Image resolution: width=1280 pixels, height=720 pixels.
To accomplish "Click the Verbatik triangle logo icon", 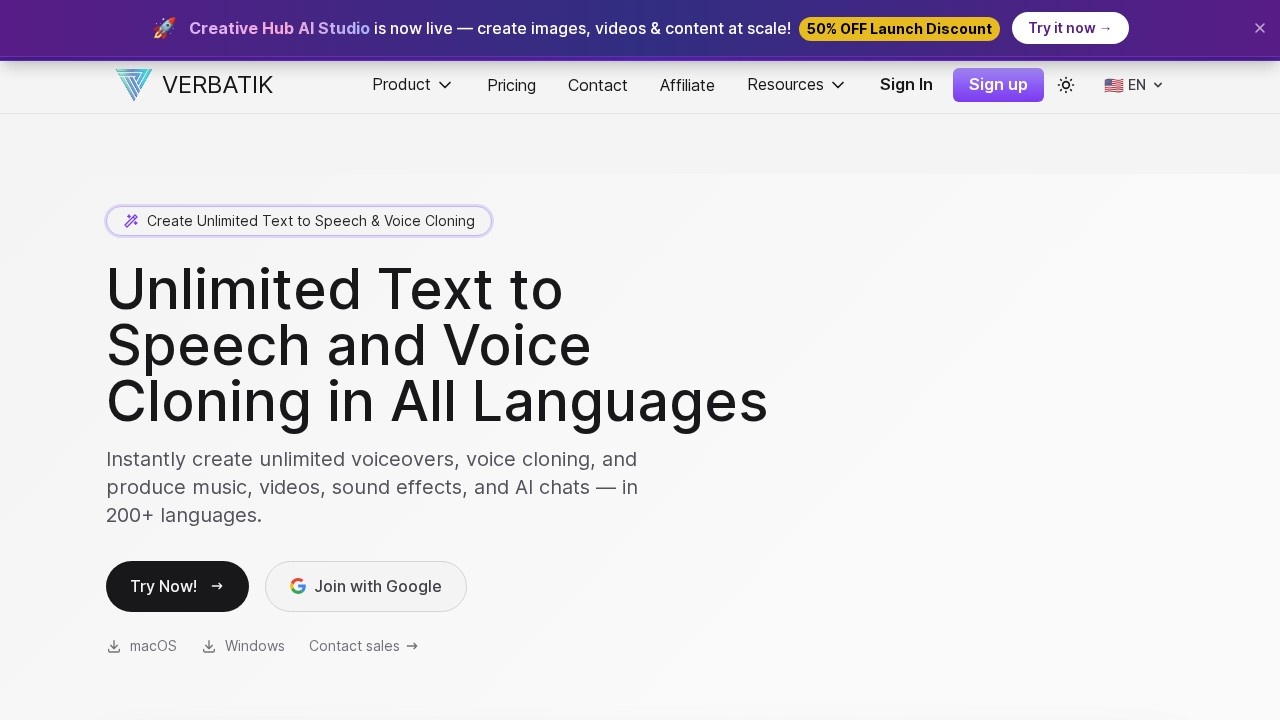I will (x=133, y=85).
